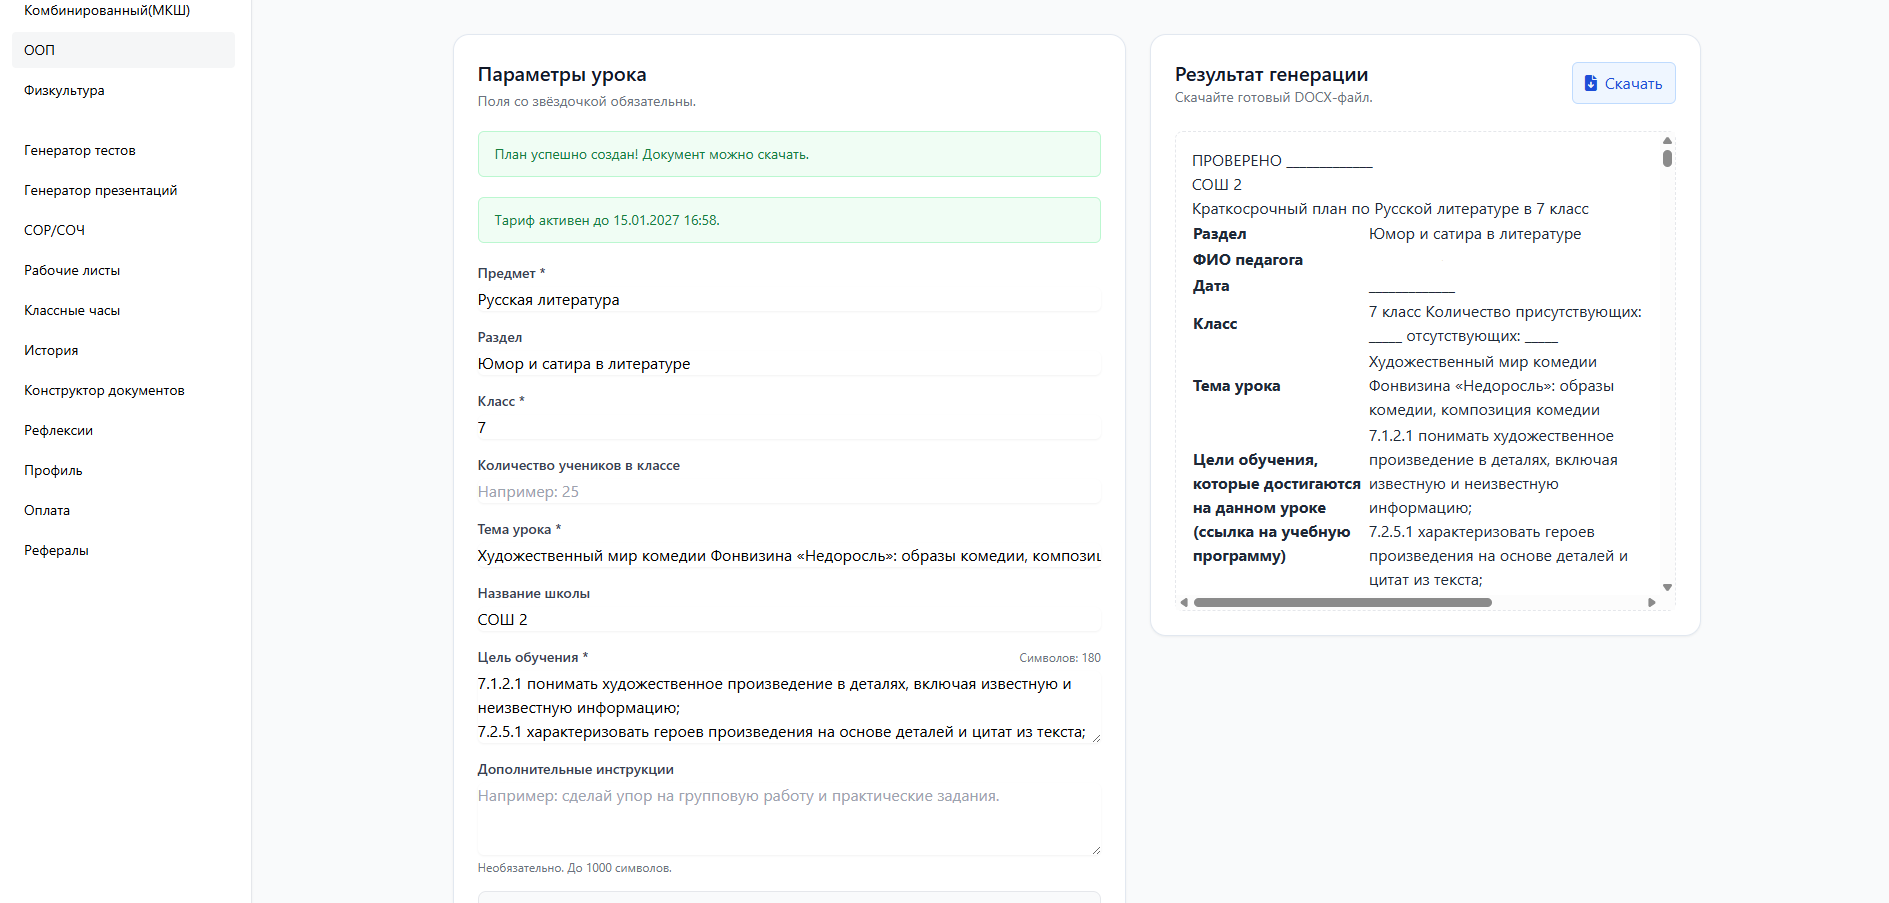Click the preview scroll-right arrow
Screen dimensions: 1889x903
click(1652, 602)
